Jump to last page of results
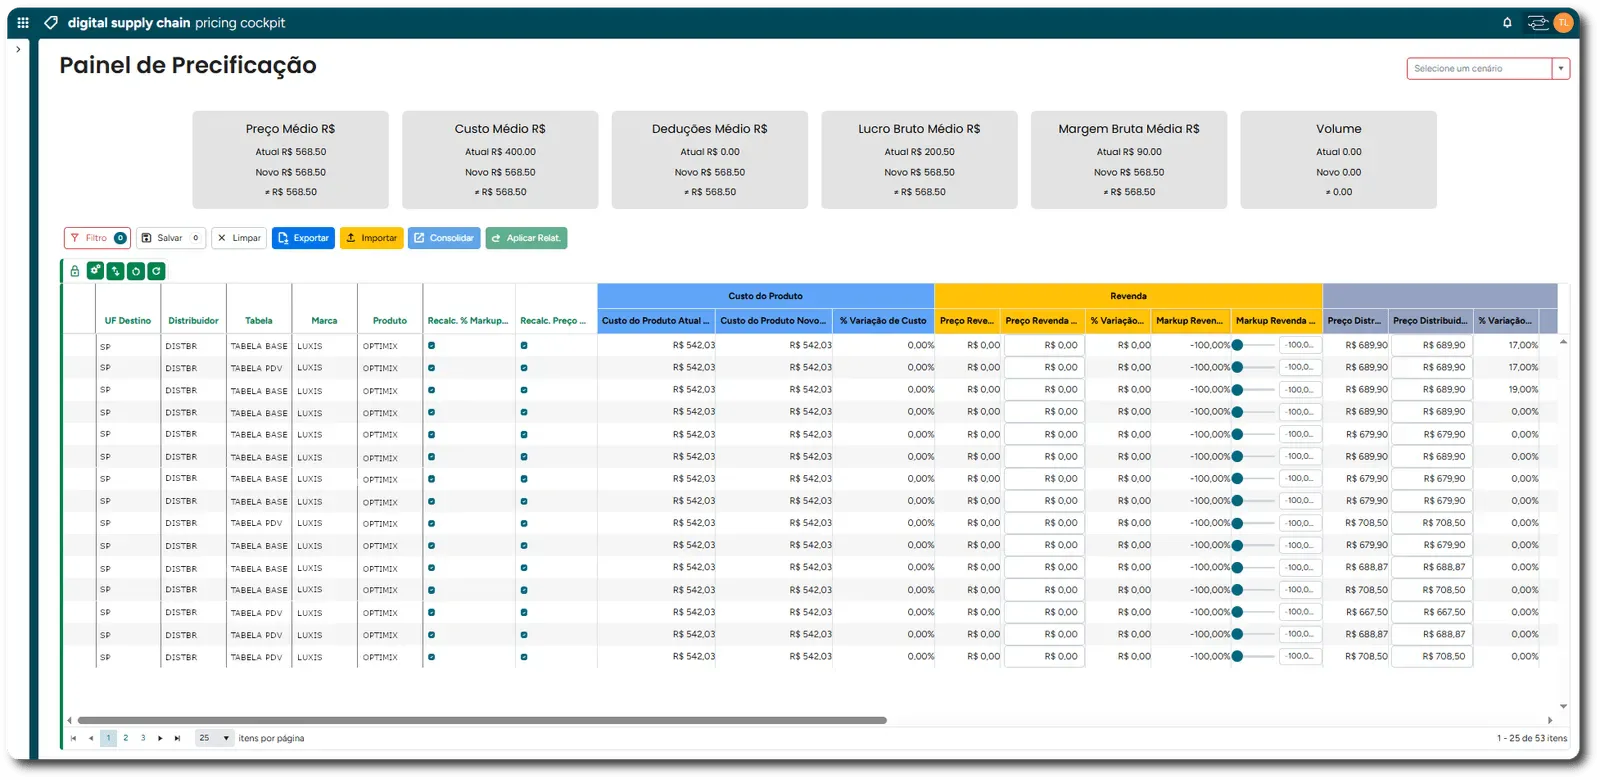 click(177, 738)
